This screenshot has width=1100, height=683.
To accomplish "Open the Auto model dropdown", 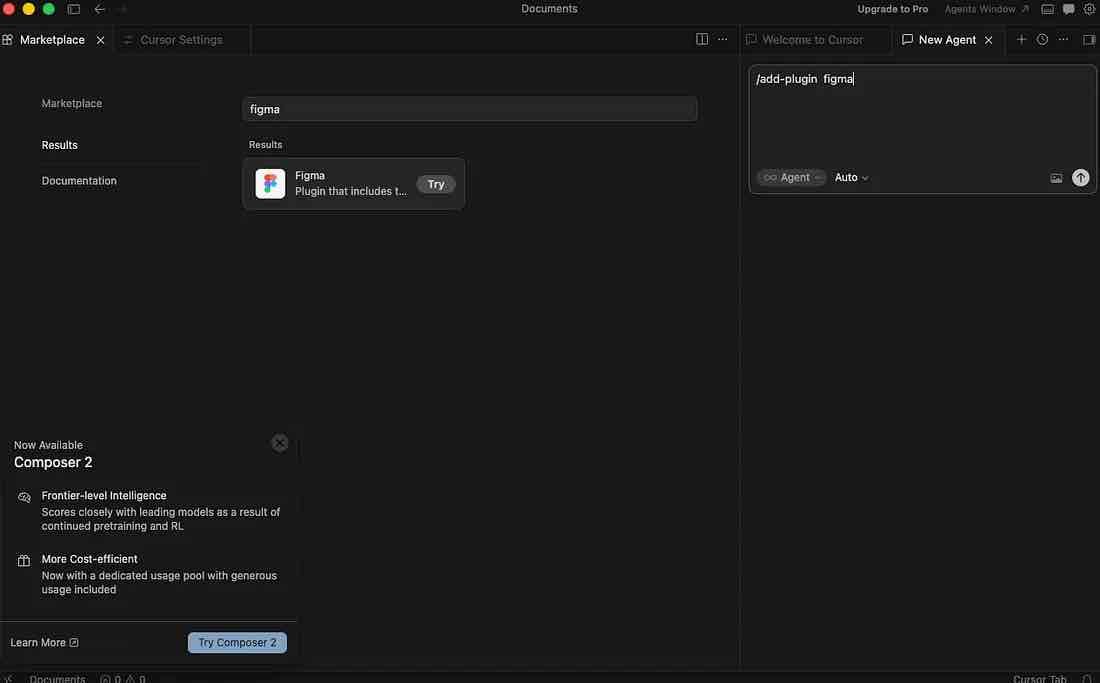I will pos(851,177).
